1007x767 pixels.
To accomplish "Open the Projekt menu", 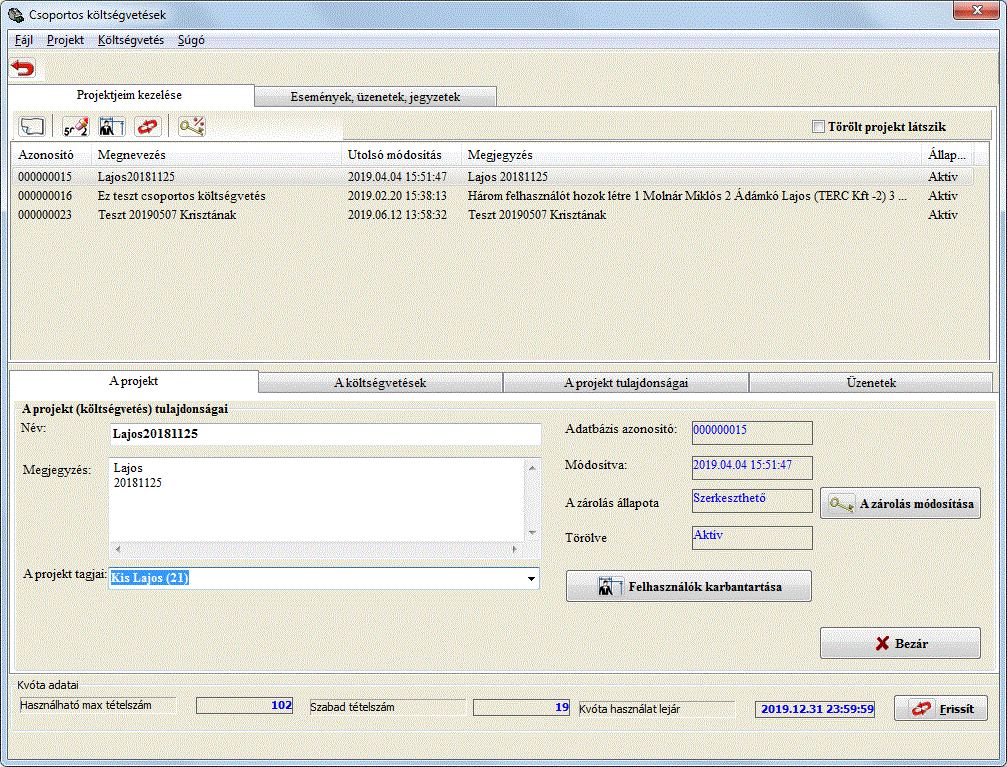I will (65, 41).
